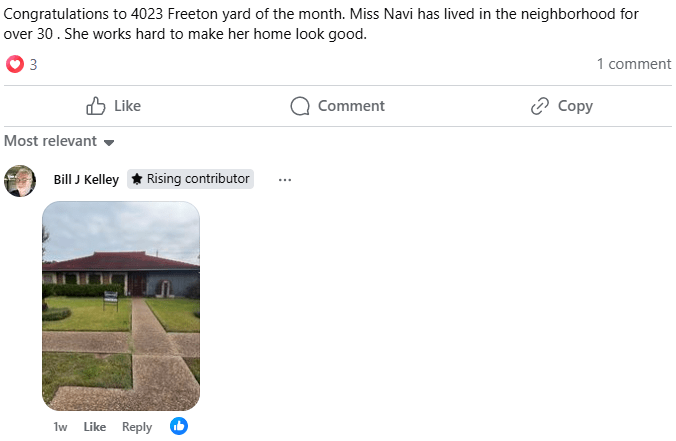This screenshot has width=676, height=441.
Task: Open the three-dot comment options menu
Action: [x=285, y=180]
